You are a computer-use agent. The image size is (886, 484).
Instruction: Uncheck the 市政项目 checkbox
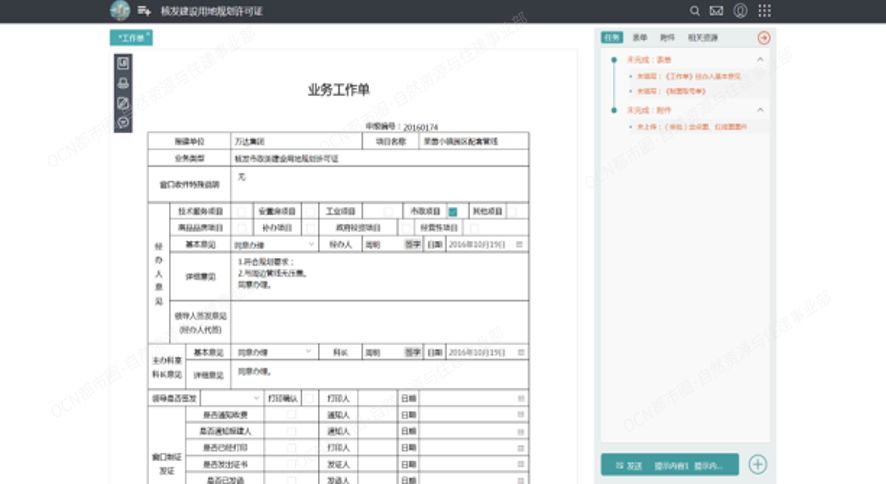pyautogui.click(x=453, y=212)
